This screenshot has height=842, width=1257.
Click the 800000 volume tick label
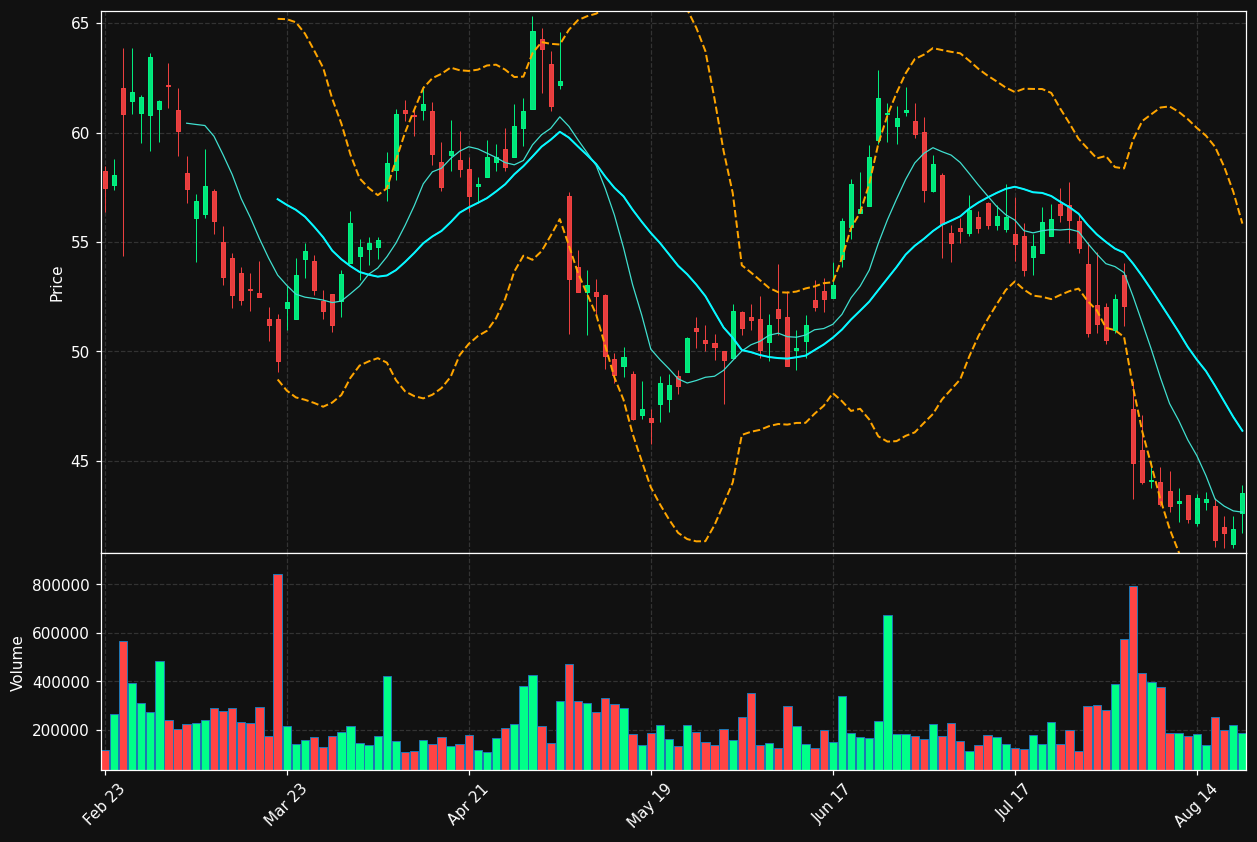click(x=61, y=585)
